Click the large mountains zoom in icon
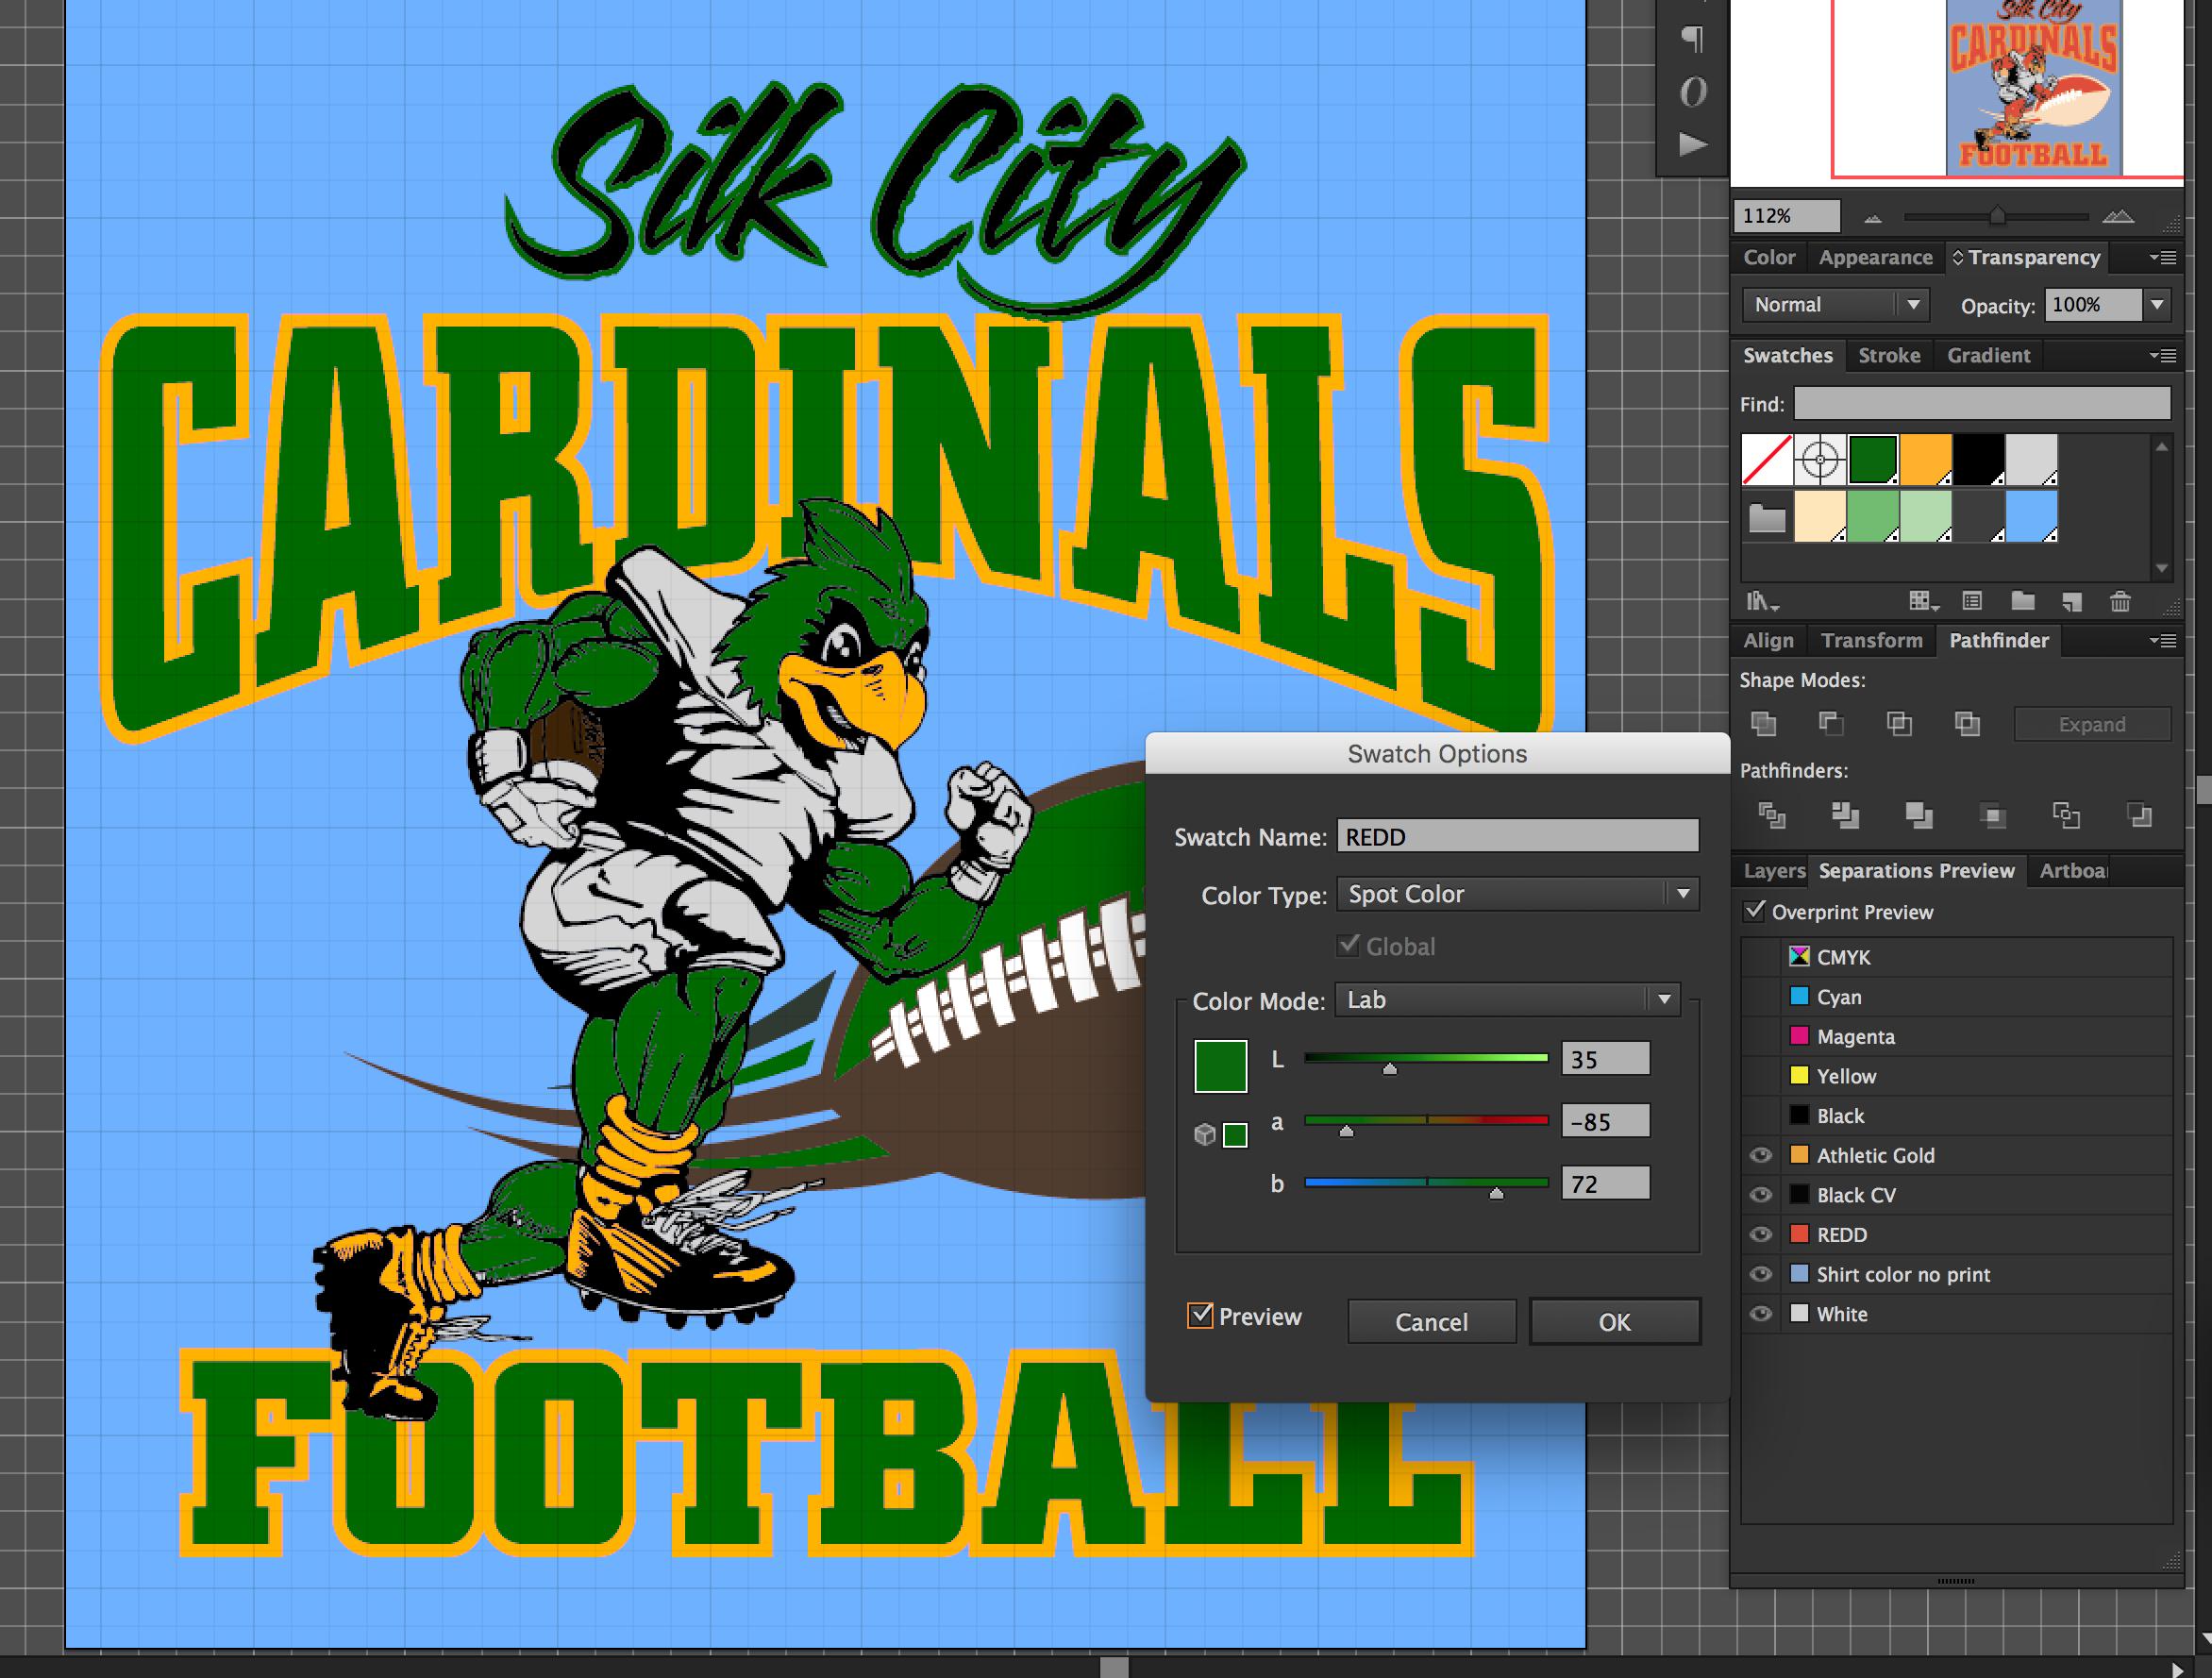 [x=2118, y=216]
